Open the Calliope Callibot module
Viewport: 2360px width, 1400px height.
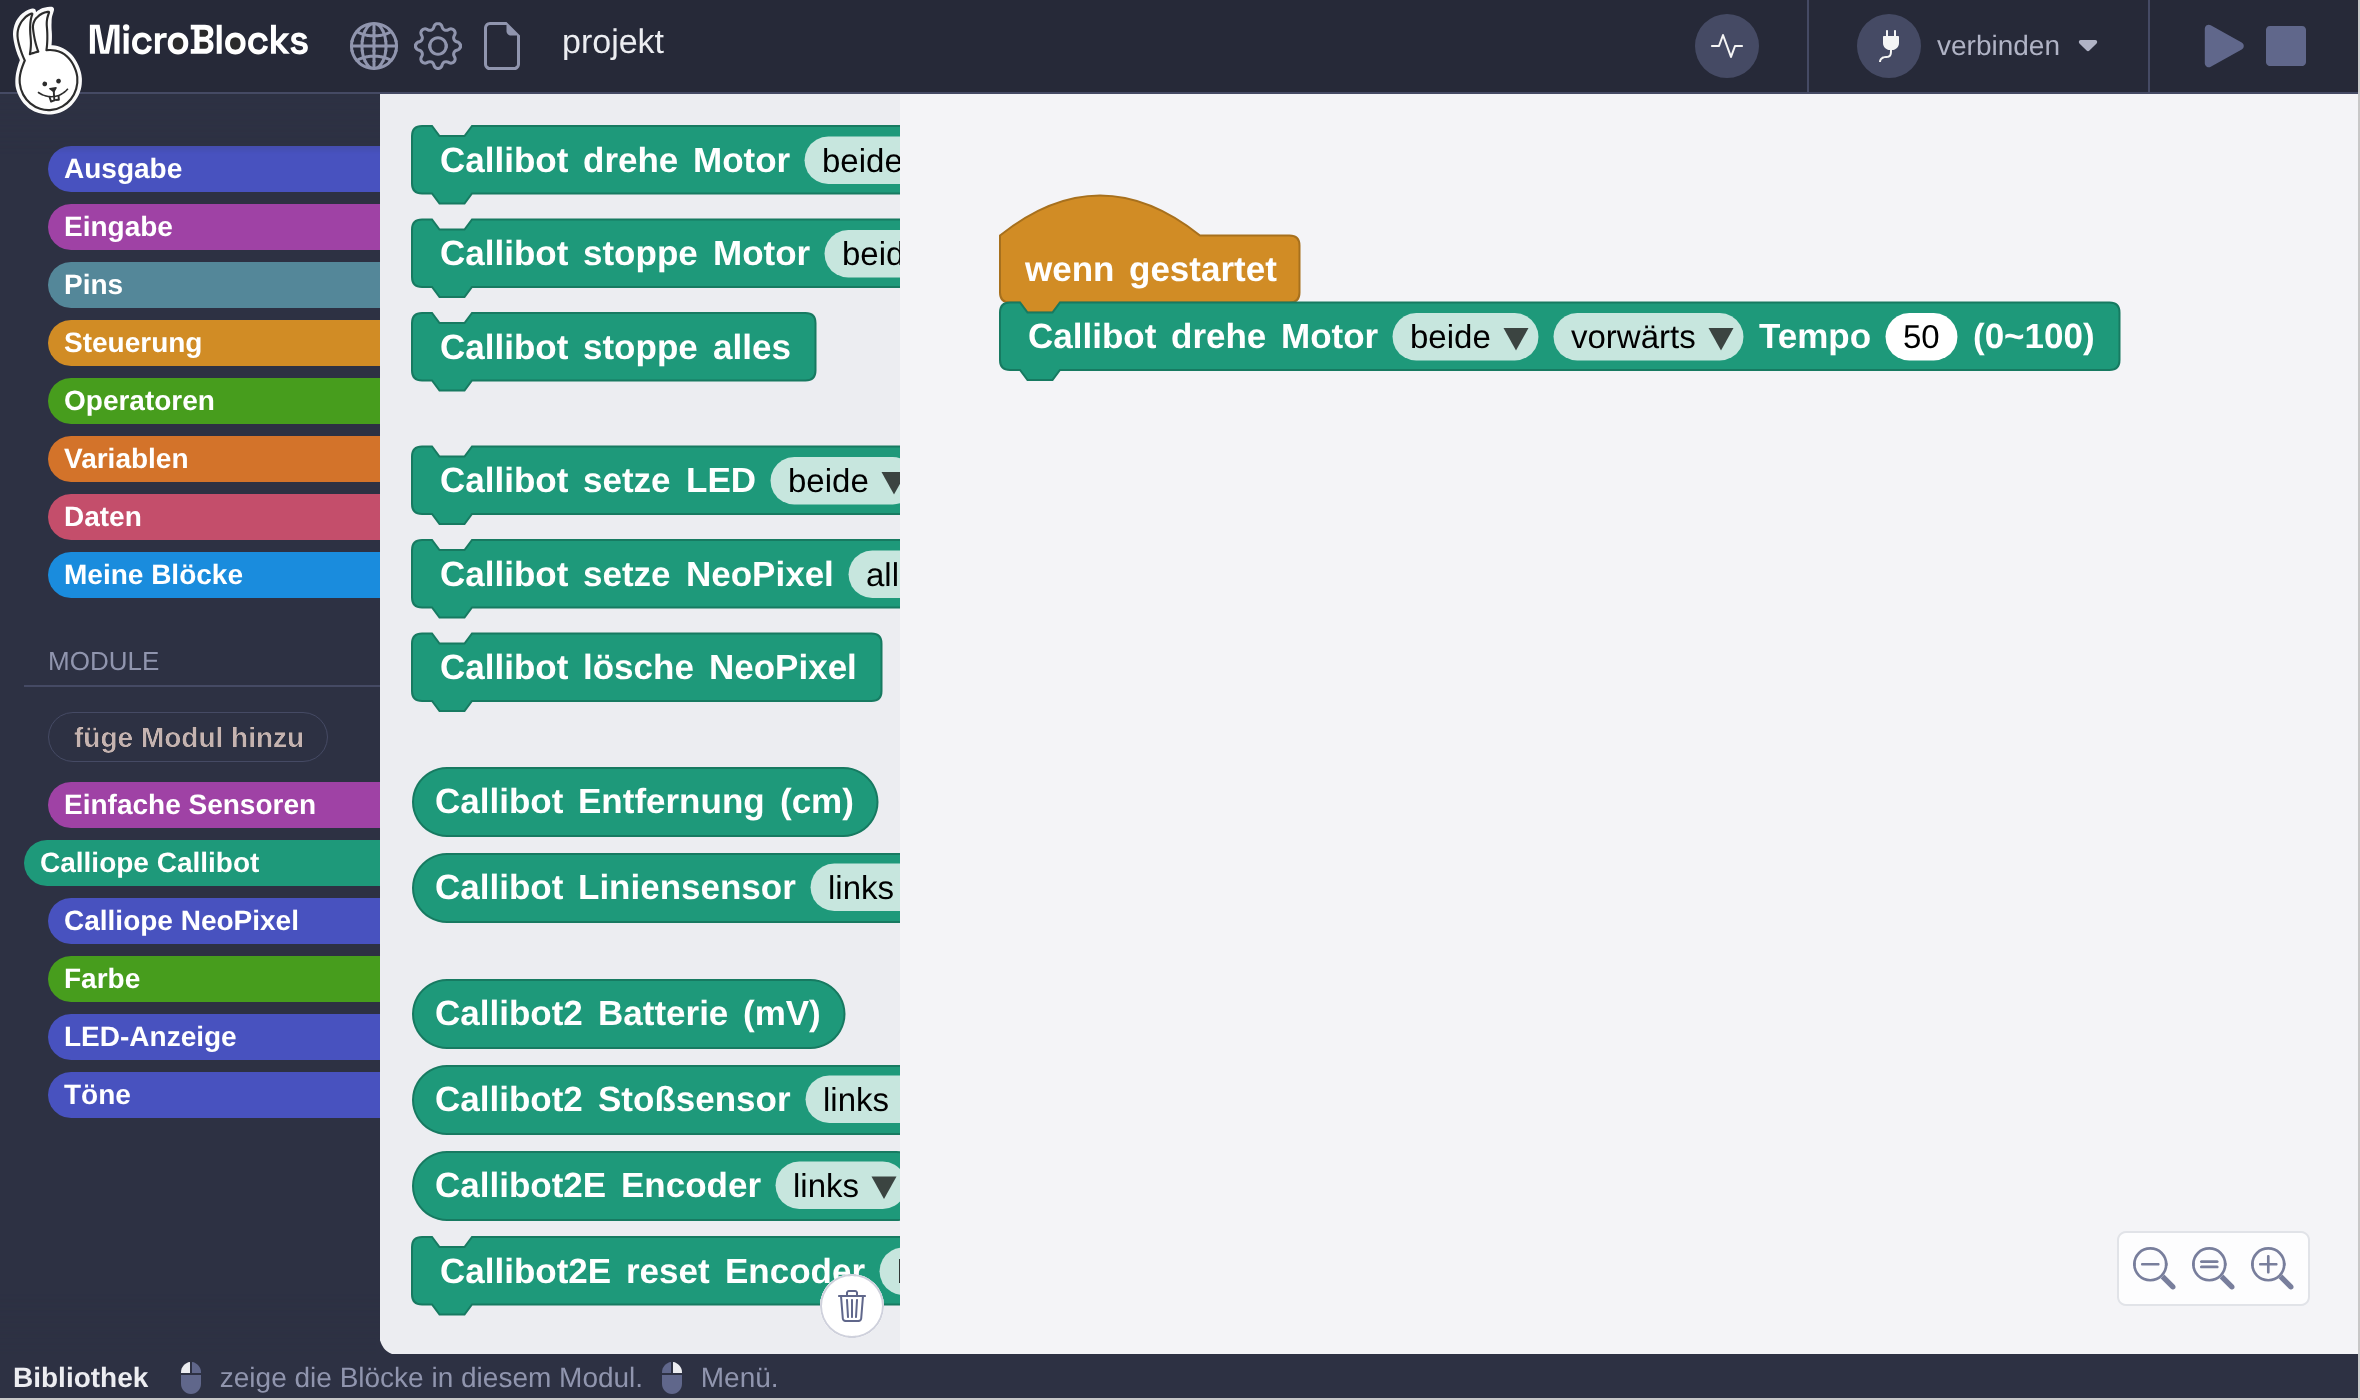coord(202,862)
